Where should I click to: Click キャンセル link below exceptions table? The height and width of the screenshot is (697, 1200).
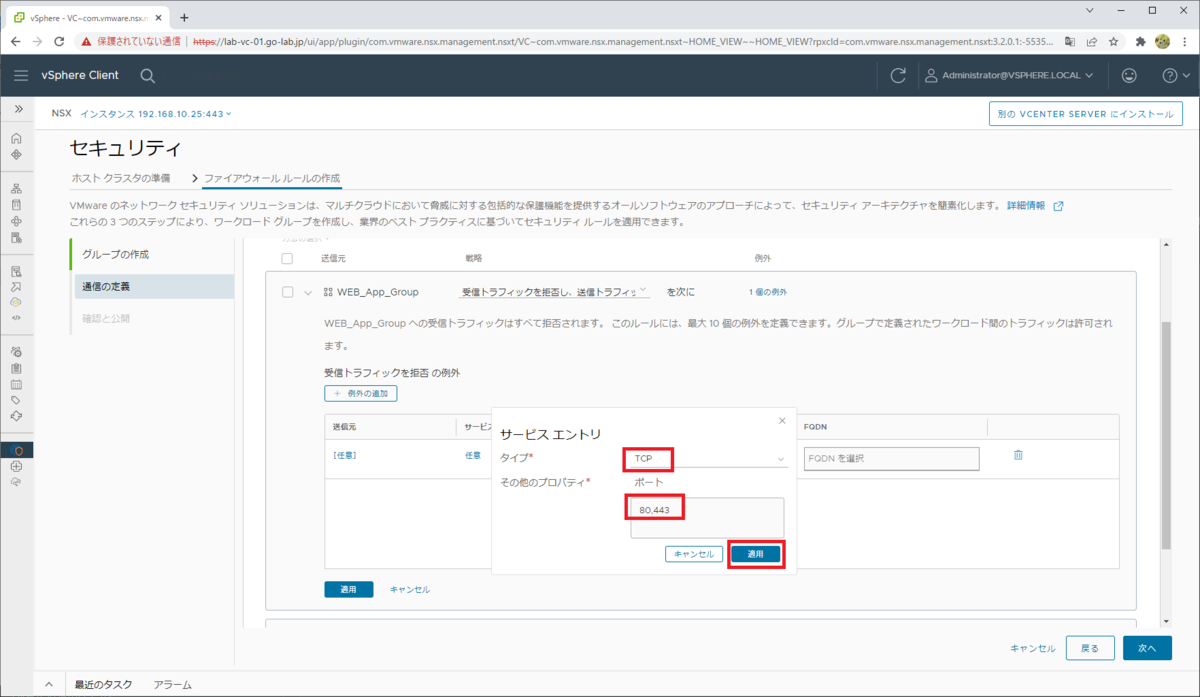(x=410, y=590)
